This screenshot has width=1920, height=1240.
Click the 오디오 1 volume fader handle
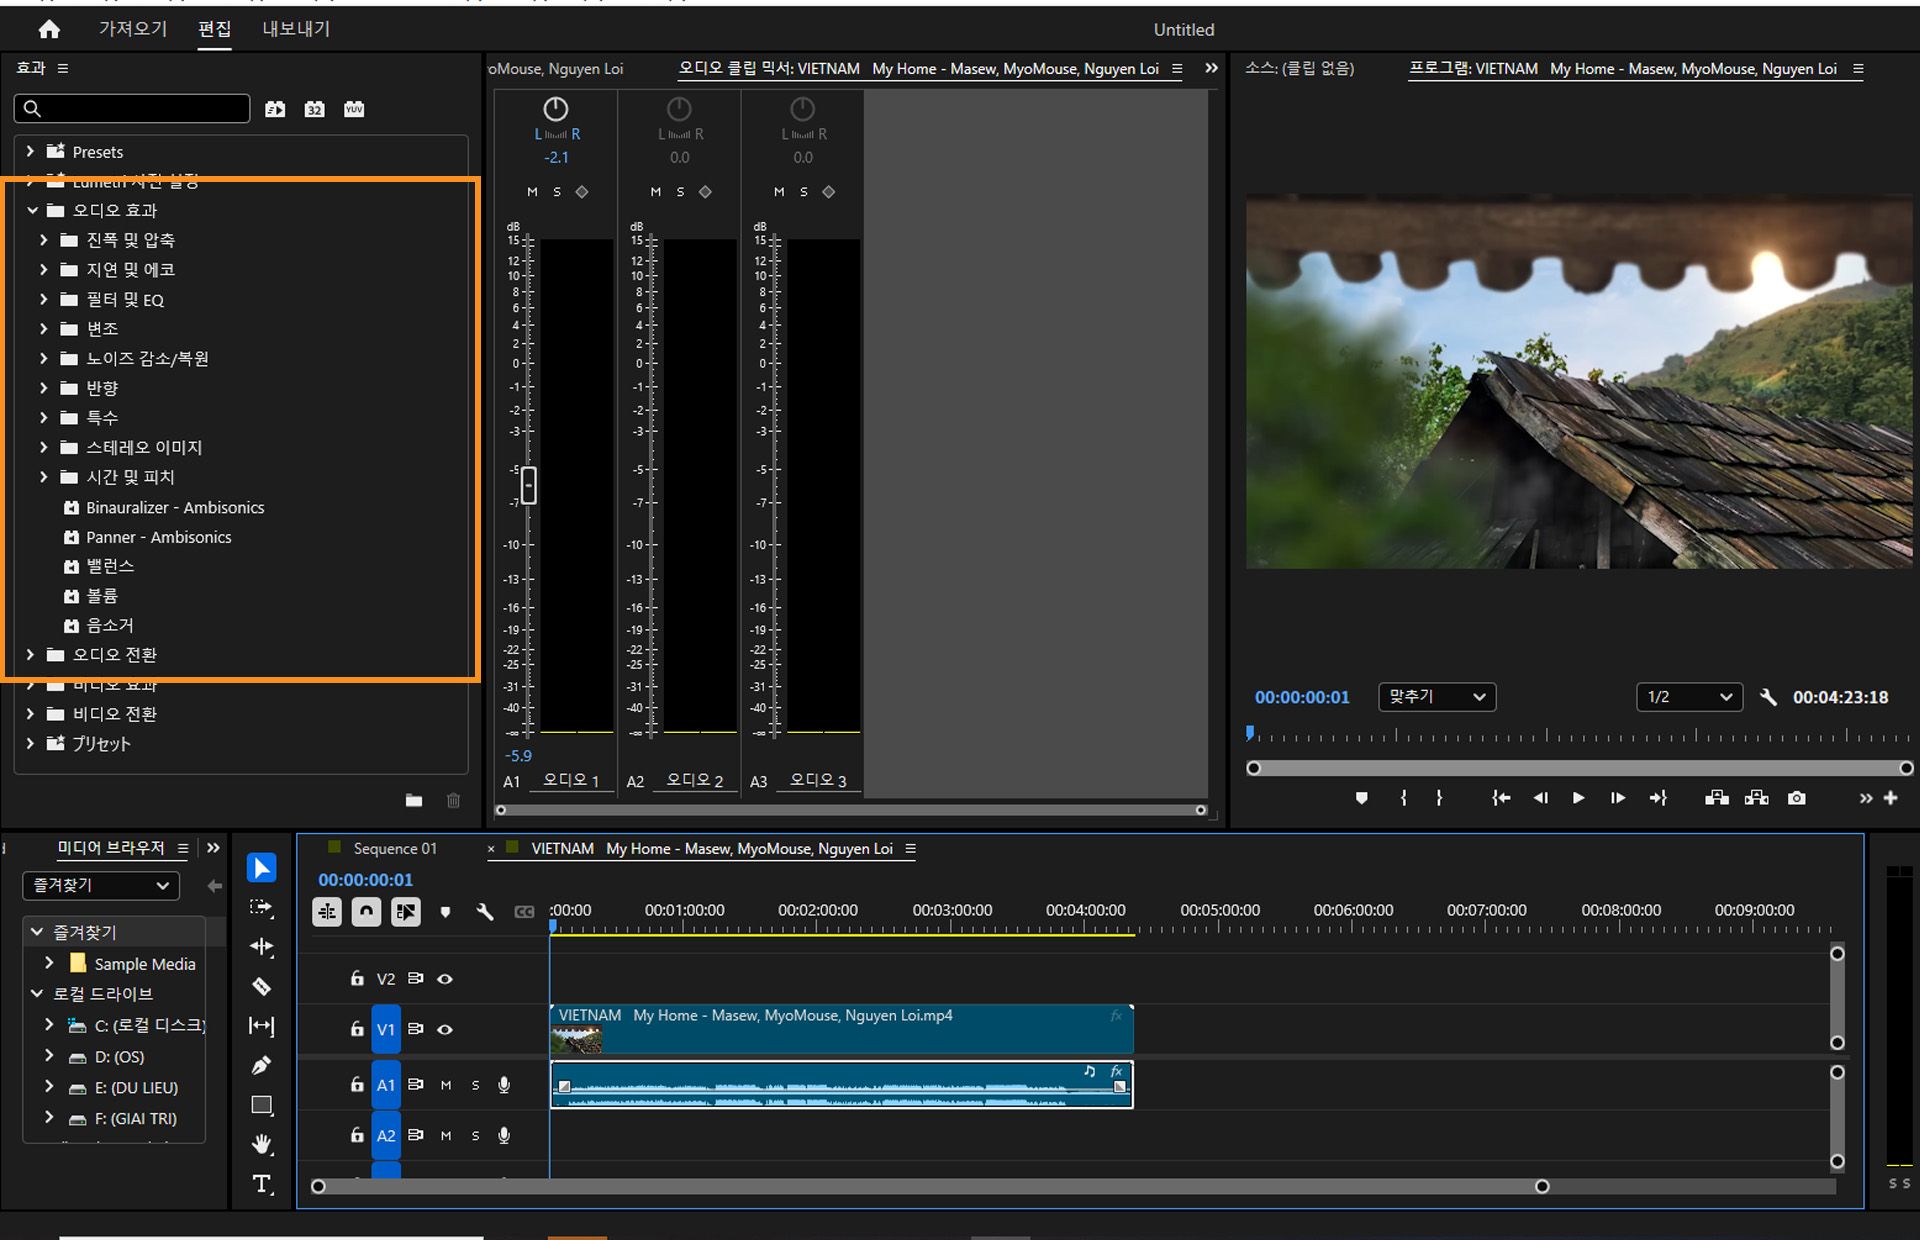(529, 486)
